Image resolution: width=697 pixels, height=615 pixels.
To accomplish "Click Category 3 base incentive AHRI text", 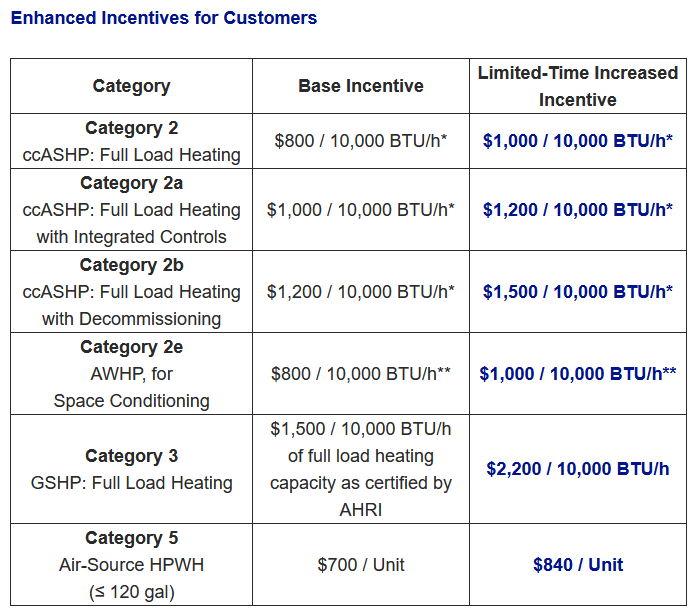I will coord(361,469).
